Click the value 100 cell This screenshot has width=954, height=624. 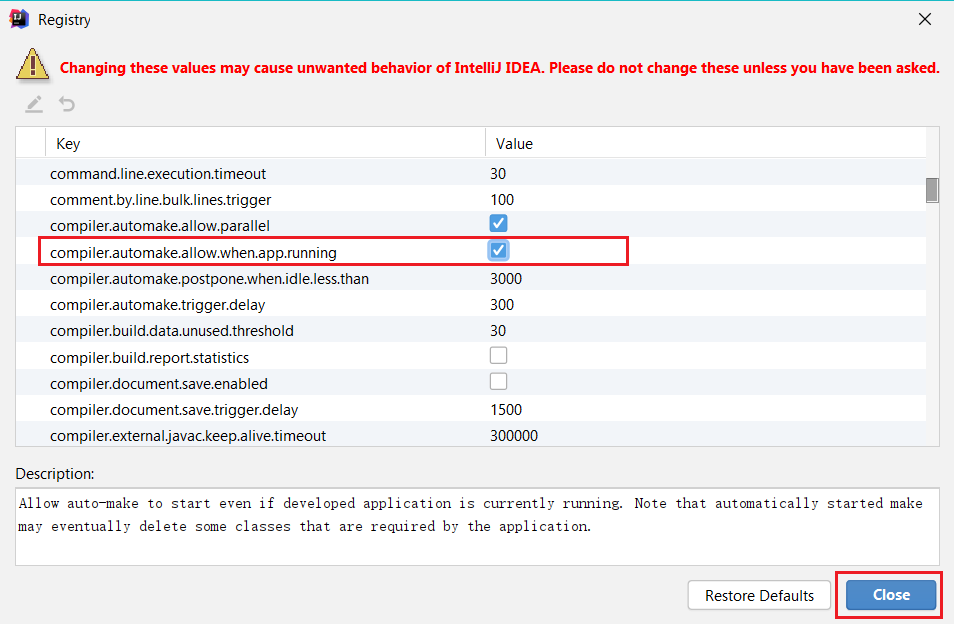(502, 200)
